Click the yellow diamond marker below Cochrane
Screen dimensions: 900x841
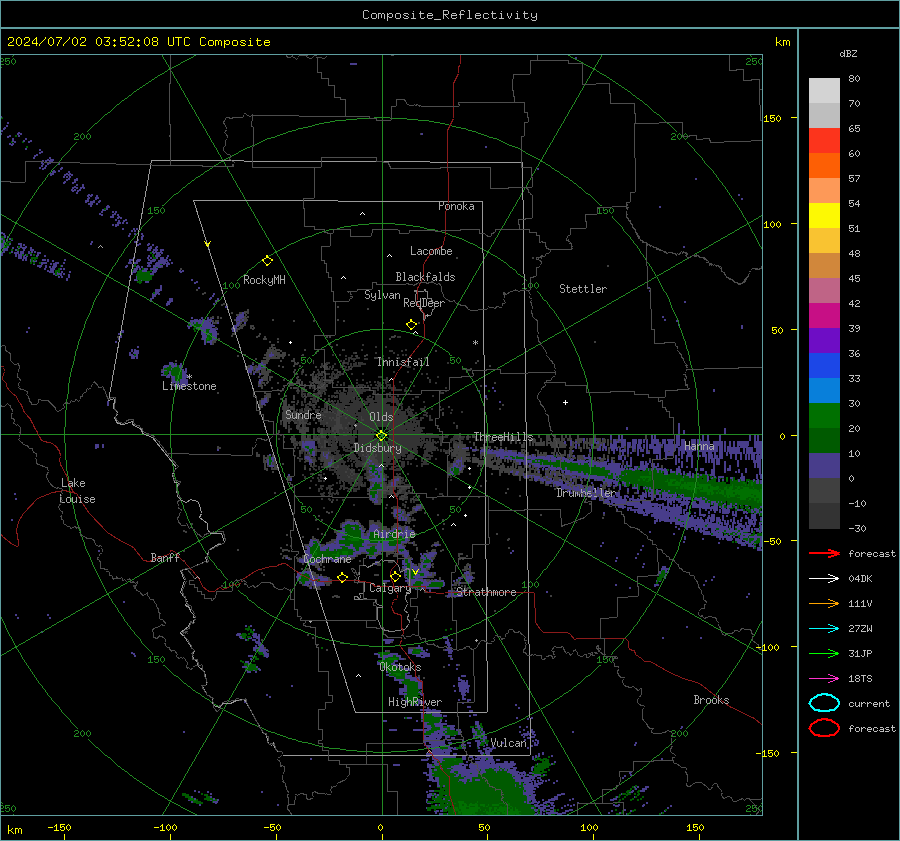click(x=342, y=577)
